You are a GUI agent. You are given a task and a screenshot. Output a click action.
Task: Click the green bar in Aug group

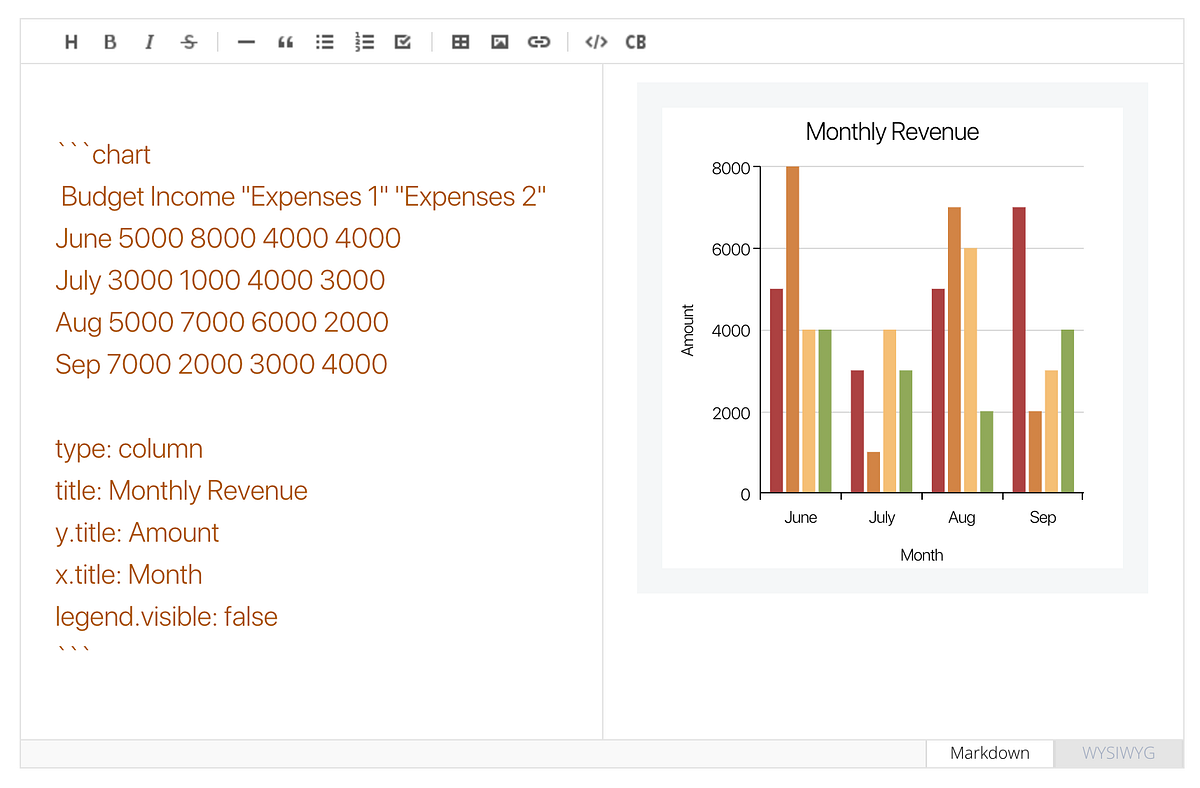click(987, 452)
